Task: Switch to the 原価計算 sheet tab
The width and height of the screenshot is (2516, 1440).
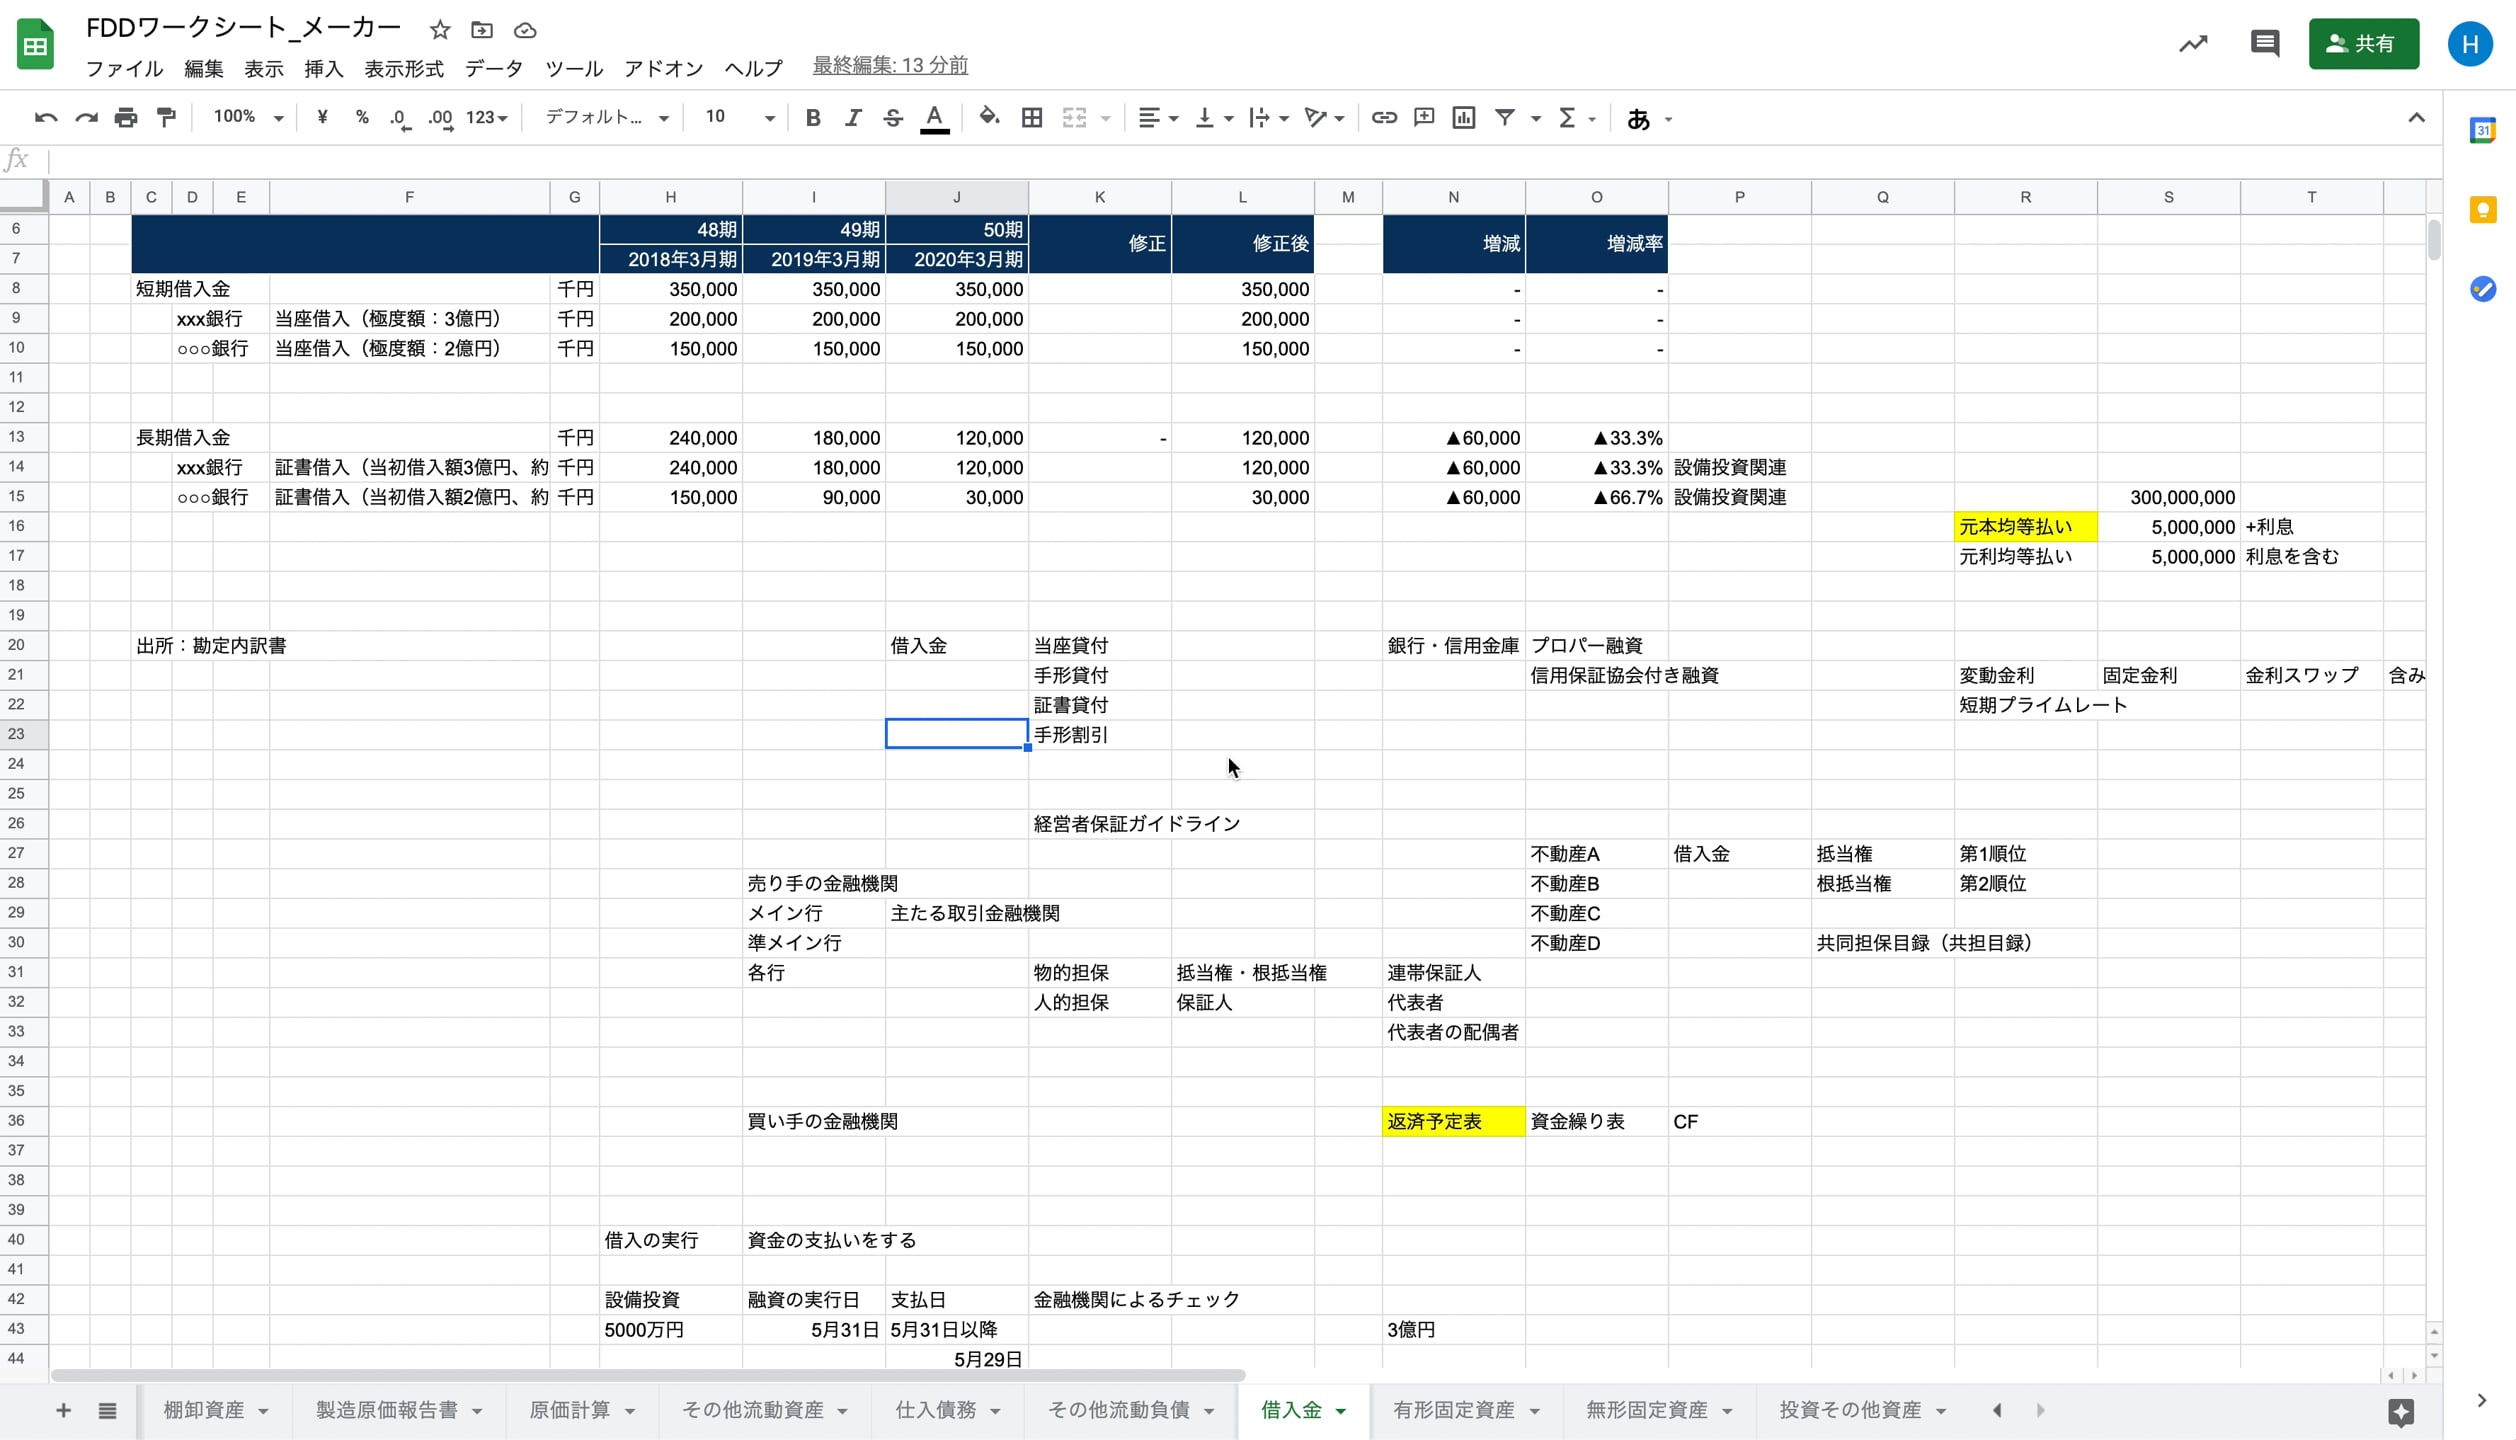Action: [x=569, y=1410]
